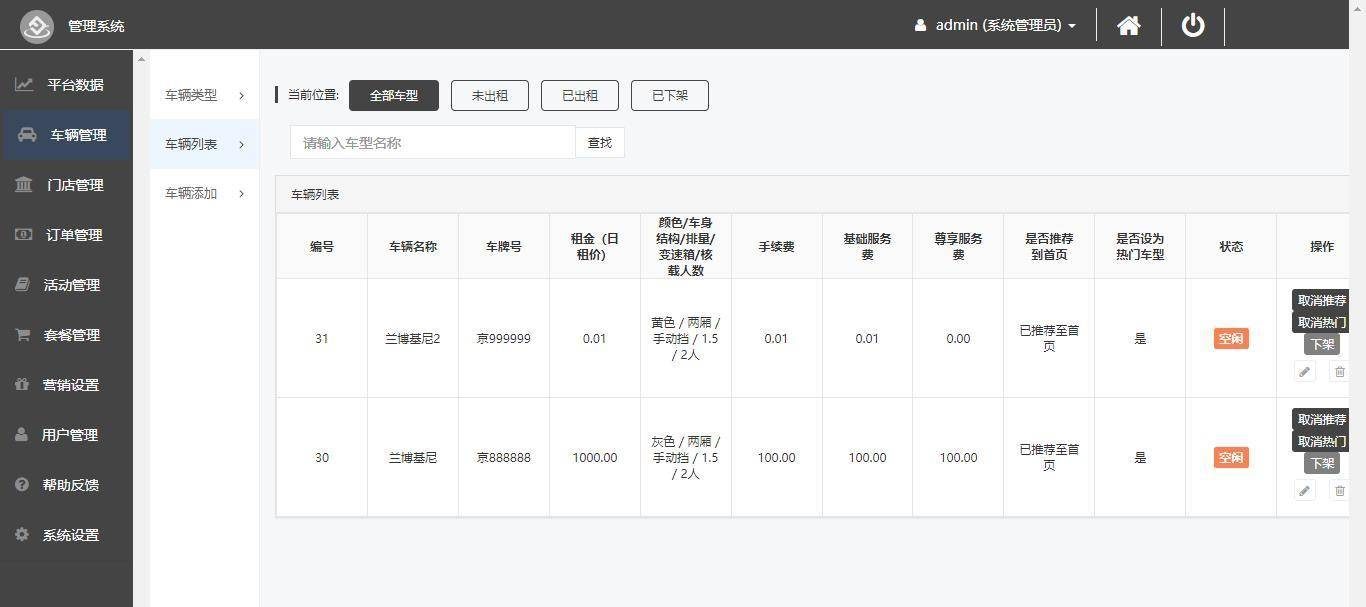Open the admin user dropdown

(995, 25)
